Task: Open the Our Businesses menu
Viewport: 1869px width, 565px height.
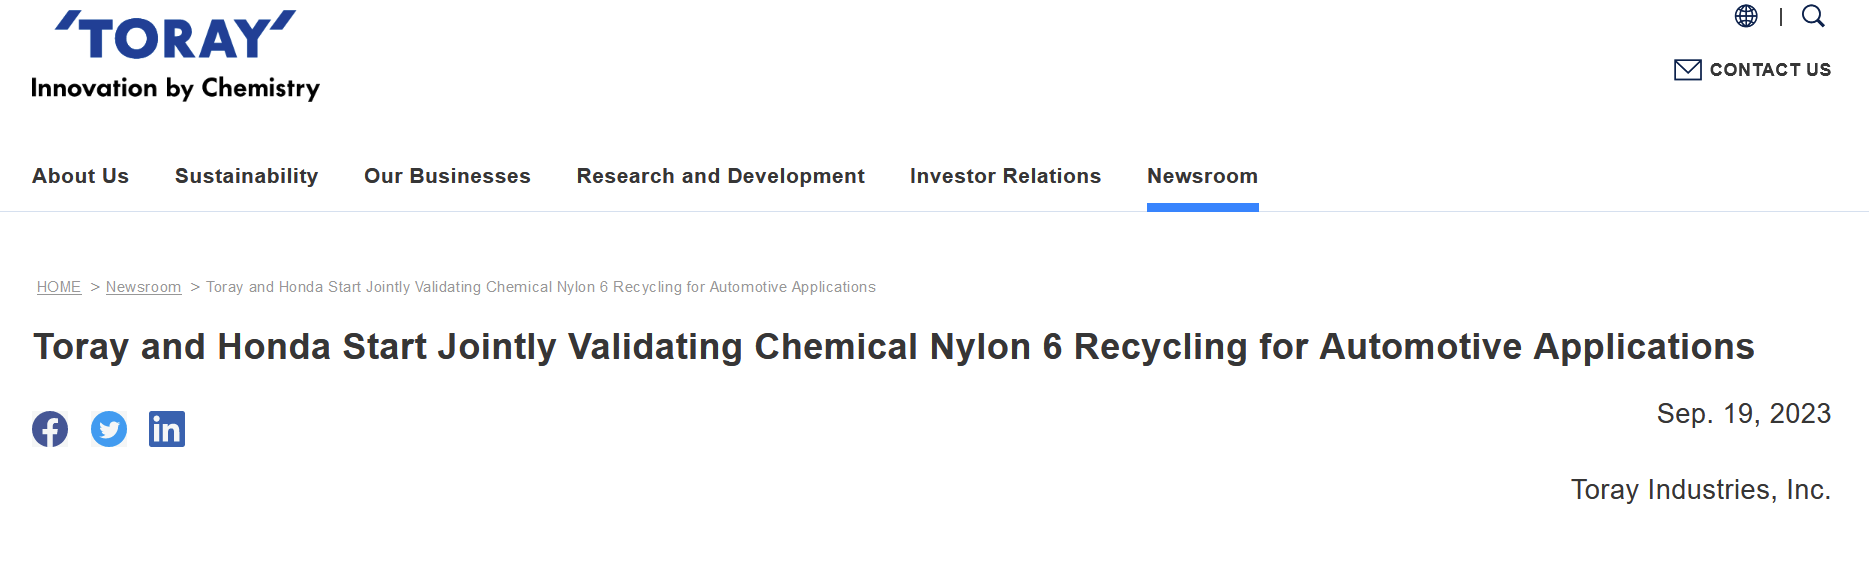Action: coord(447,176)
